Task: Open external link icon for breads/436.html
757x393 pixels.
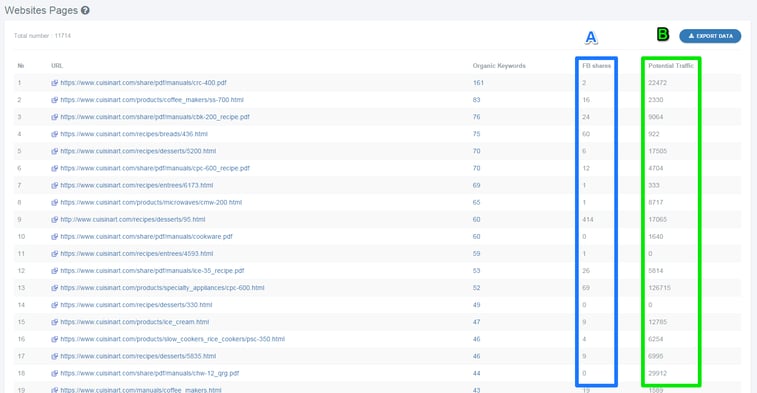Action: [x=55, y=134]
